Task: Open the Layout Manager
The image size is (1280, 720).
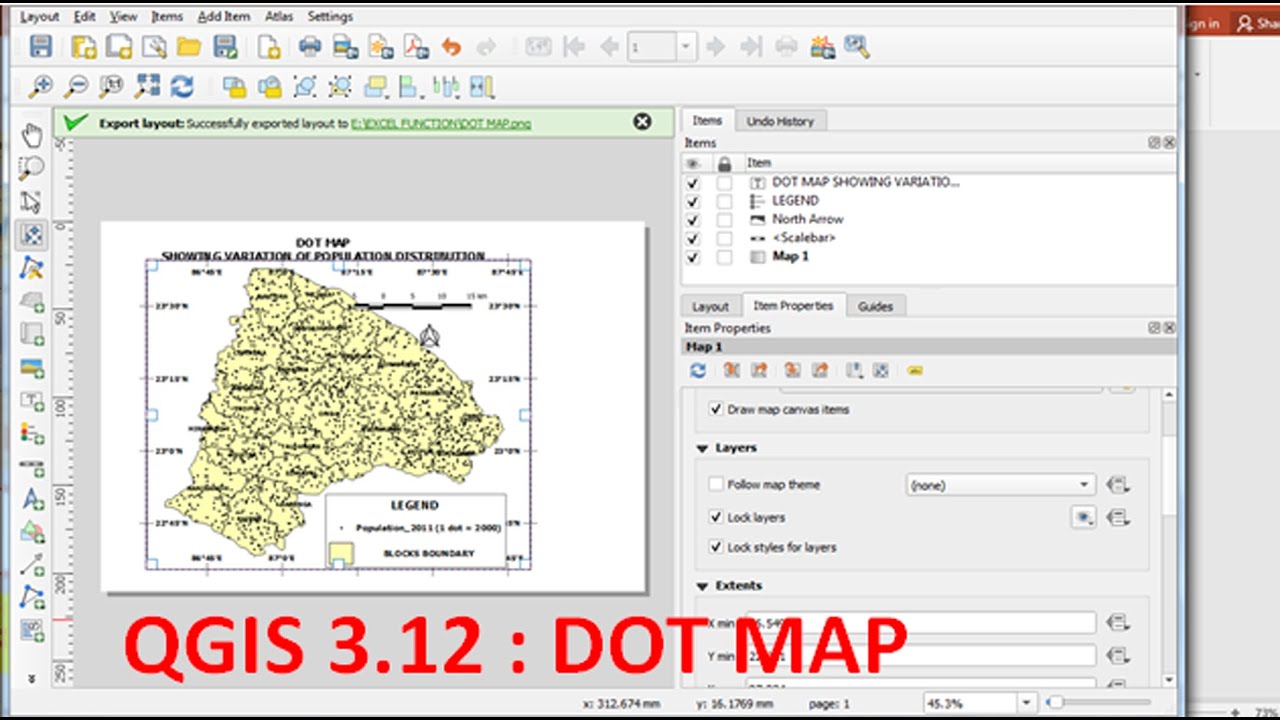Action: (154, 47)
